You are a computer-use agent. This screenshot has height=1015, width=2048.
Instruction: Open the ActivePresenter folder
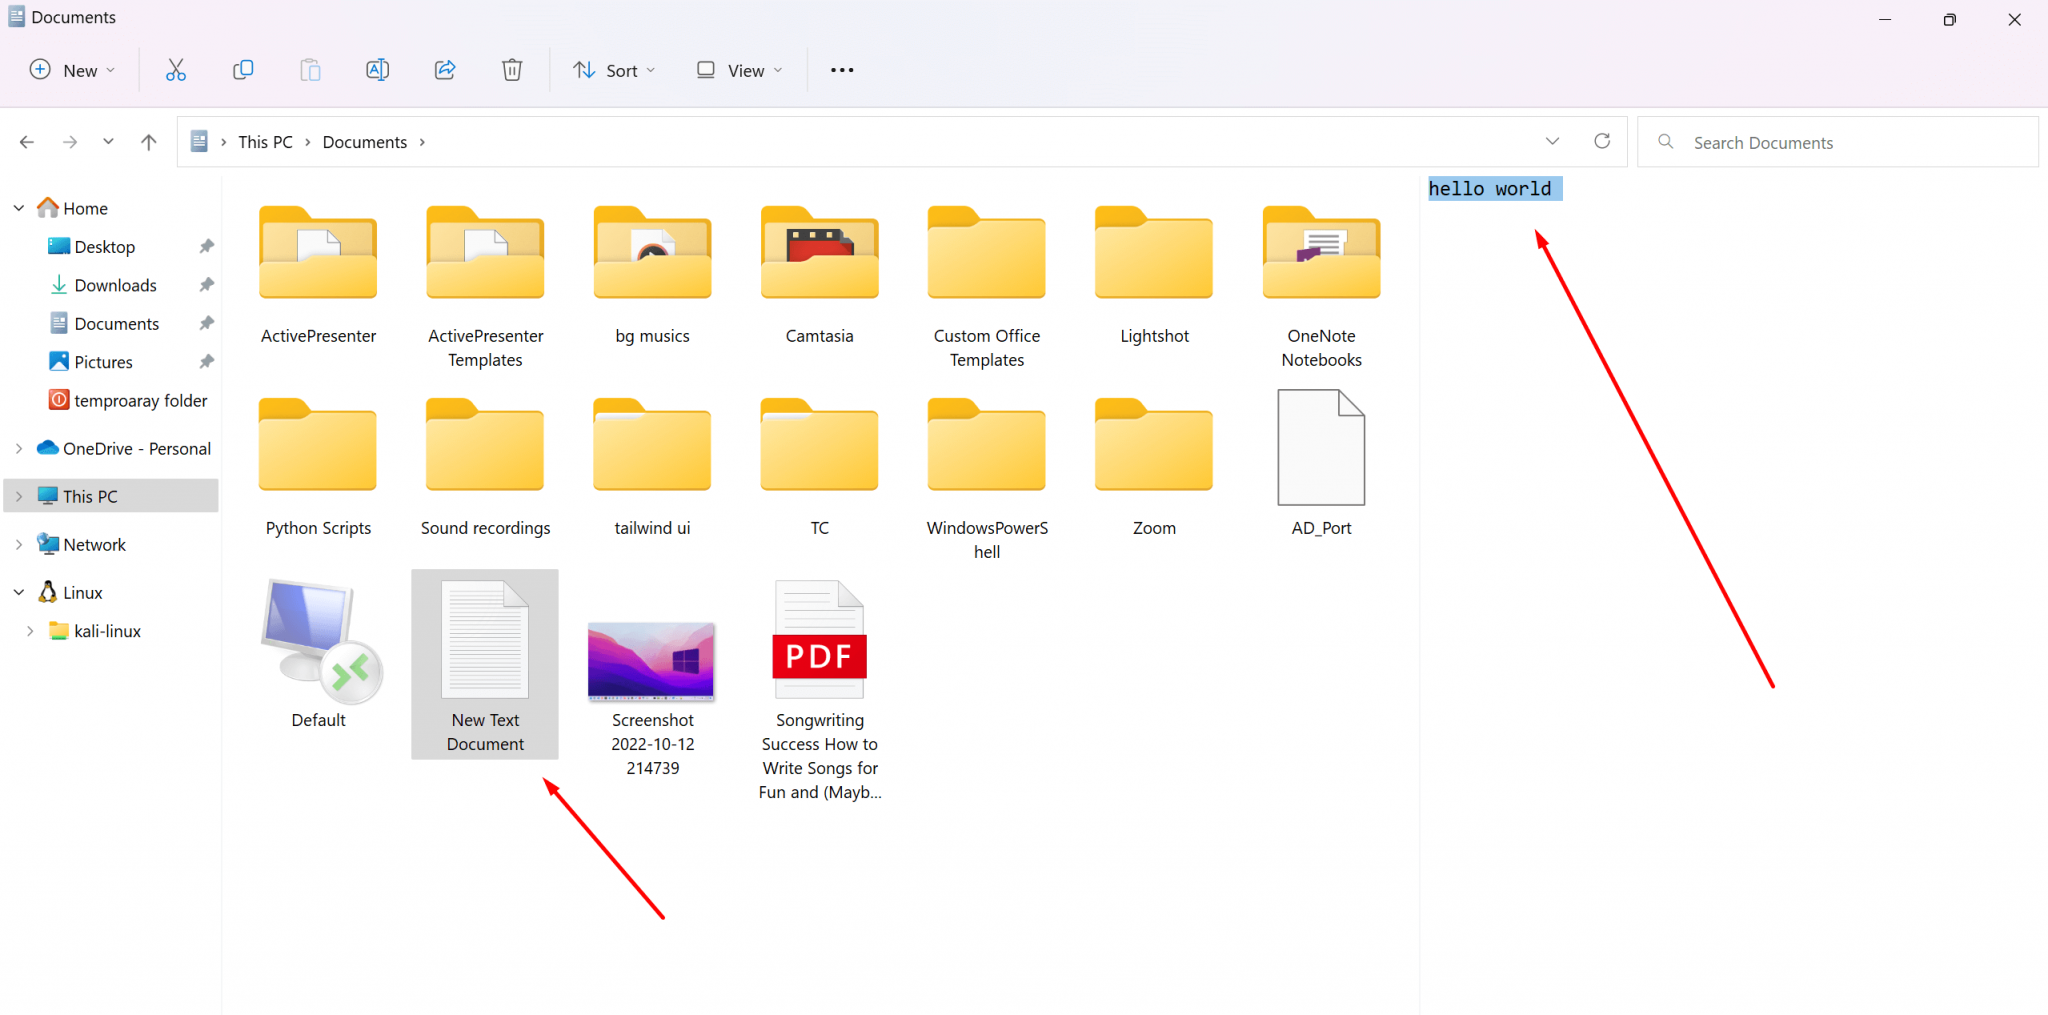pyautogui.click(x=318, y=275)
